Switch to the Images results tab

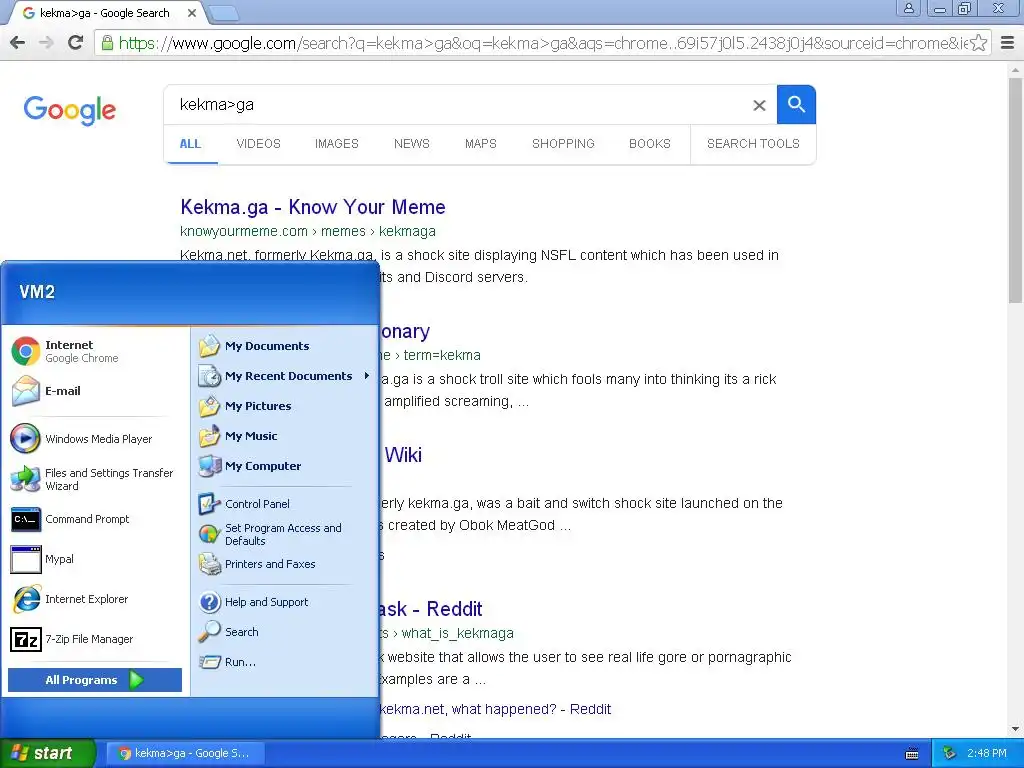point(337,144)
